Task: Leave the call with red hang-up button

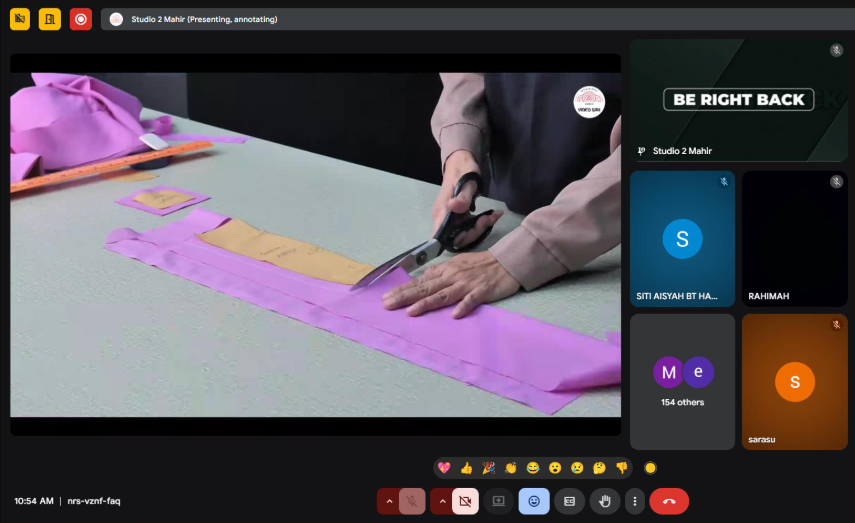Action: (x=669, y=501)
